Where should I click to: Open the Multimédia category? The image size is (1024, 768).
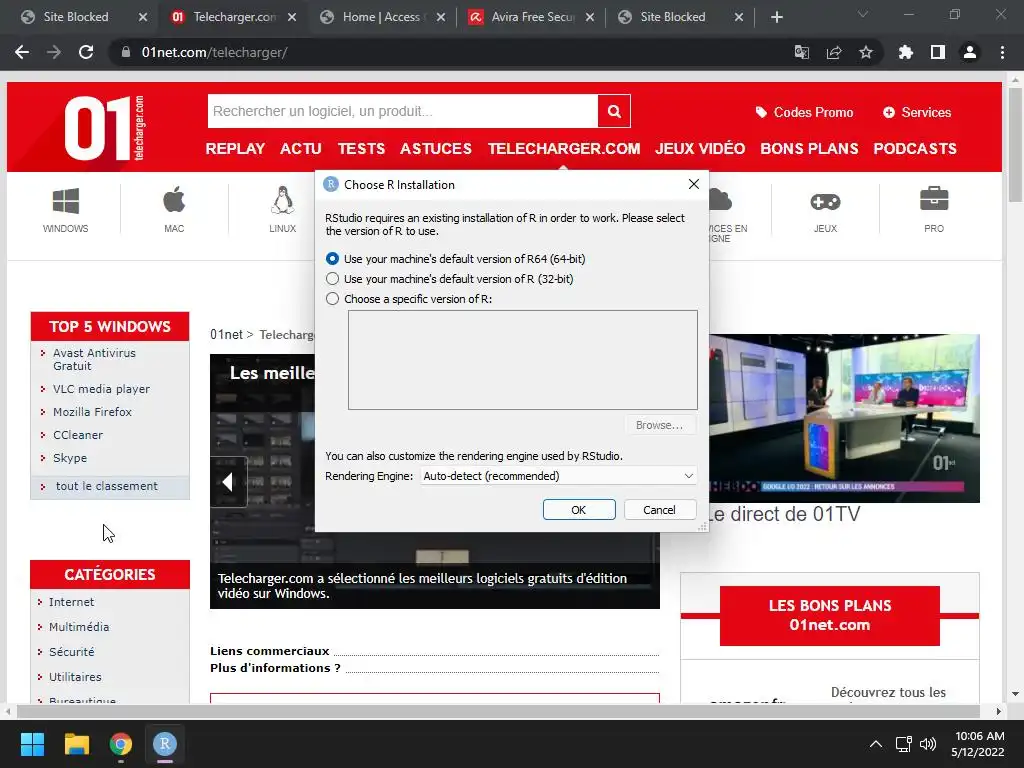(79, 627)
